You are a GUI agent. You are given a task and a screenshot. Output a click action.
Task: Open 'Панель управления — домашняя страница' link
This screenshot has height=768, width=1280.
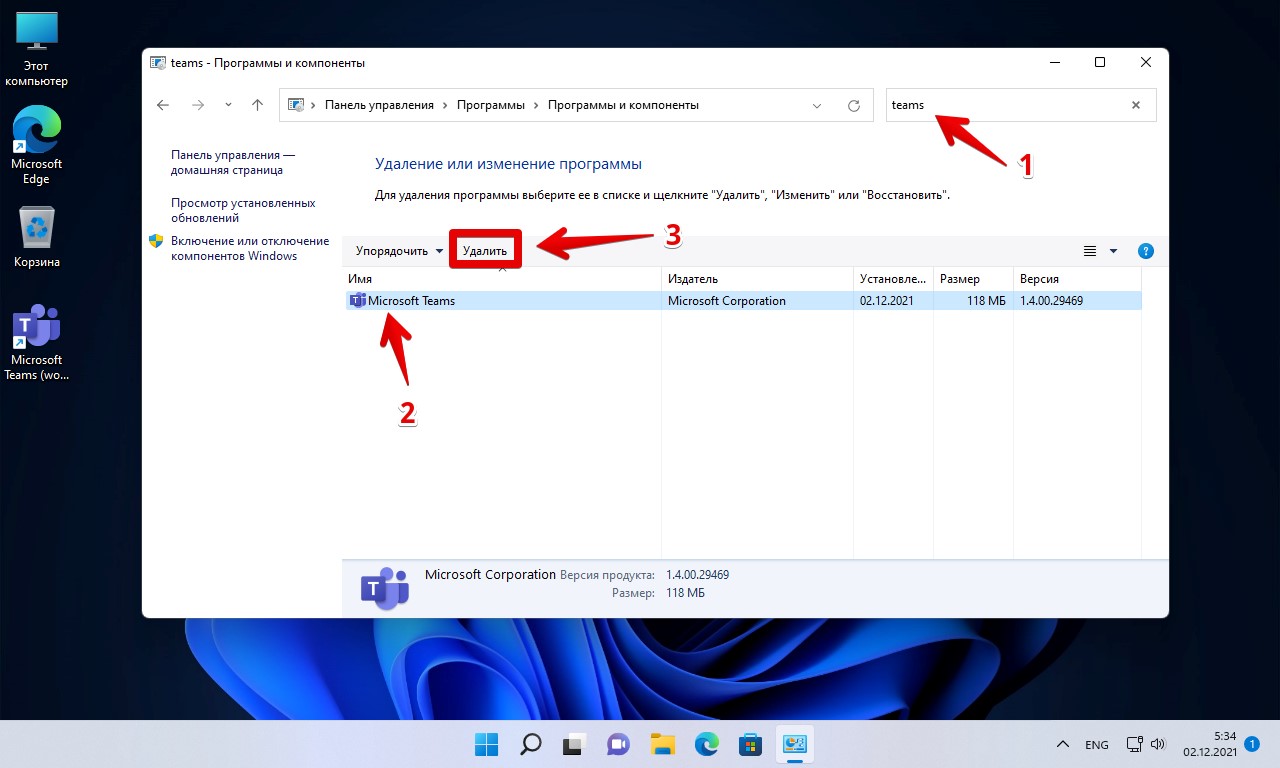[x=233, y=163]
